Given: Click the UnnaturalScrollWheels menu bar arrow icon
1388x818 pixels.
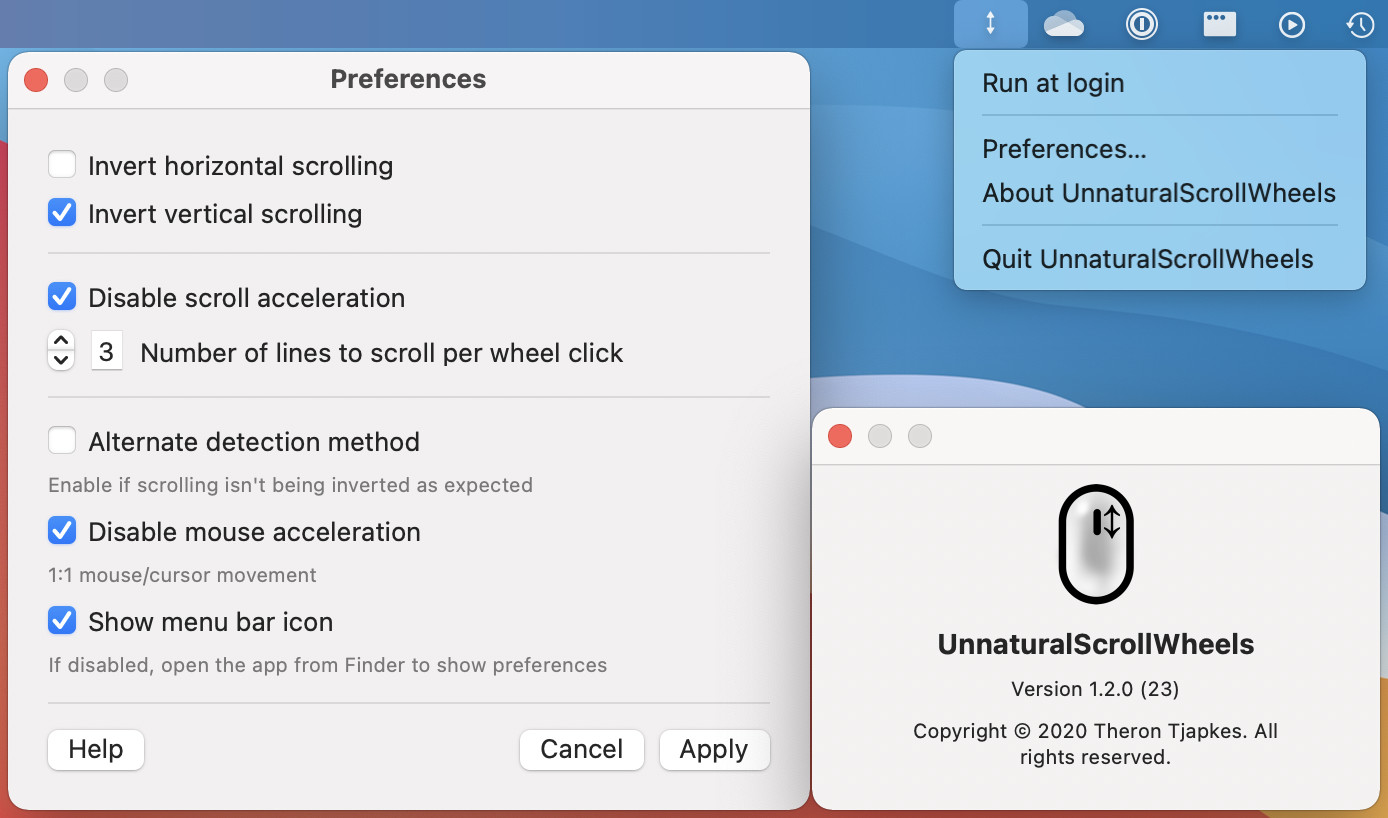Looking at the screenshot, I should click(990, 24).
